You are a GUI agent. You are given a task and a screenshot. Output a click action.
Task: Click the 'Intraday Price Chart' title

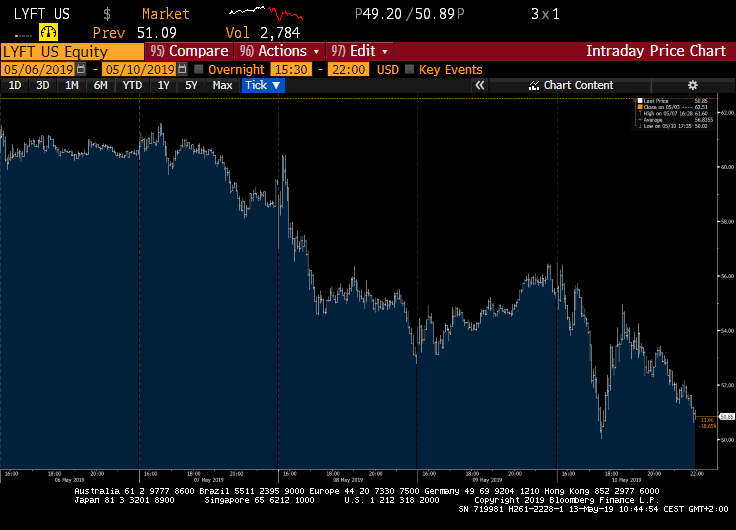(x=656, y=51)
